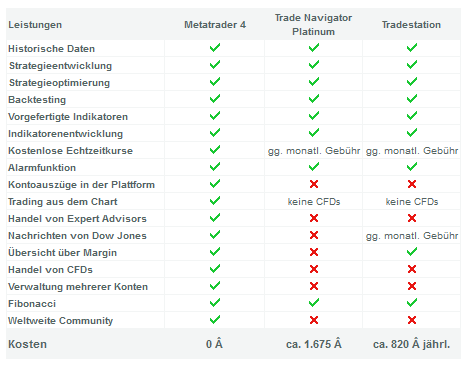Click Tradestation checkmark for Backtesting row

412,99
